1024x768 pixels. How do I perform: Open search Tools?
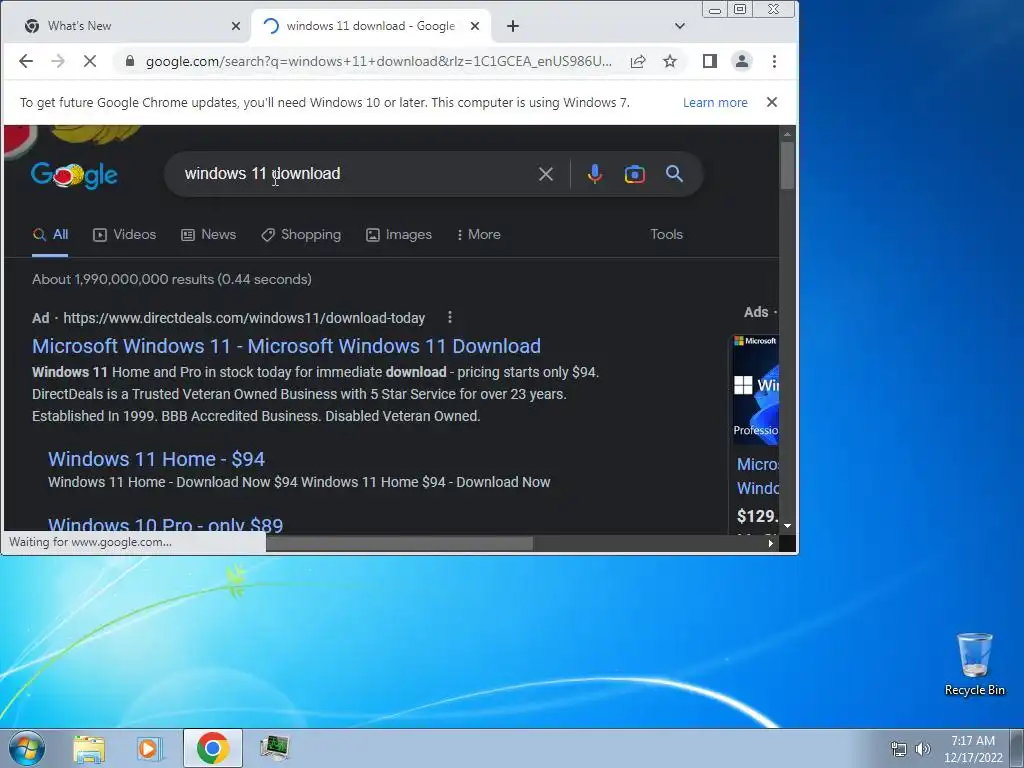click(666, 234)
